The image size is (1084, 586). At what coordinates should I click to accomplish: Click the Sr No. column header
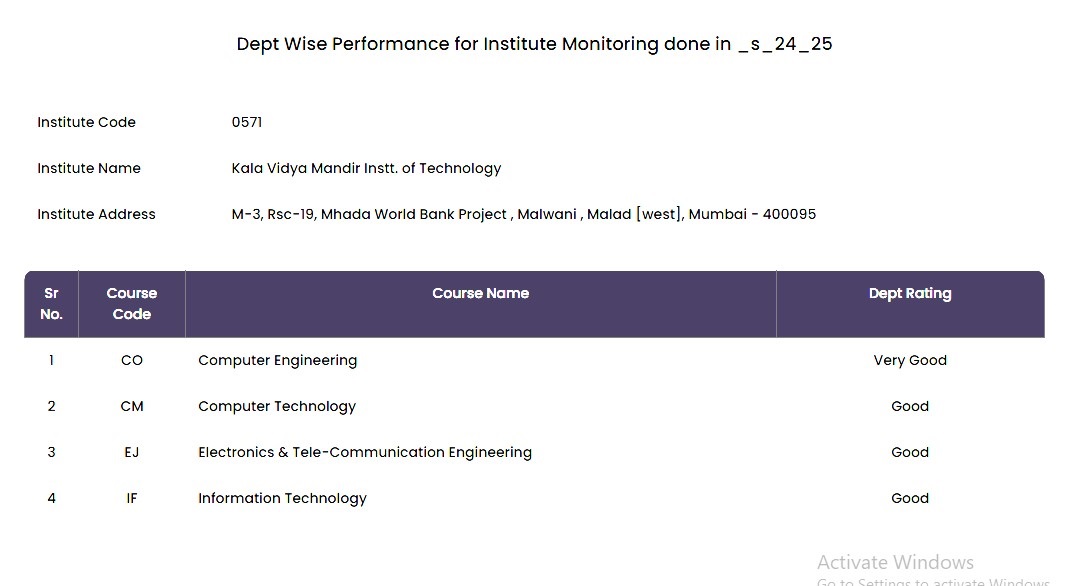[51, 303]
